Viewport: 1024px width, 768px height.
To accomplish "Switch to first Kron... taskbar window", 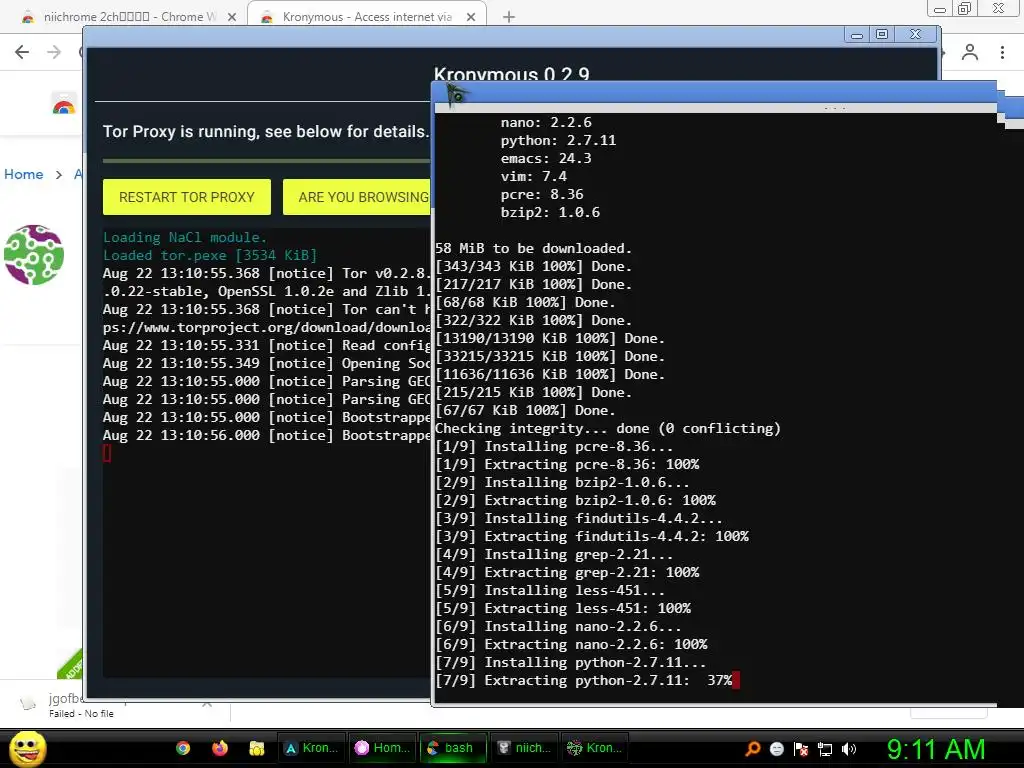I will (312, 748).
